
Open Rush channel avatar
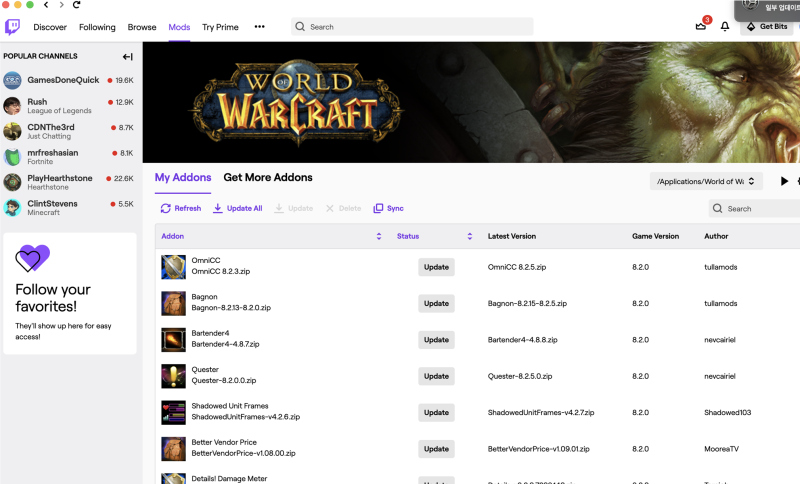(x=12, y=106)
